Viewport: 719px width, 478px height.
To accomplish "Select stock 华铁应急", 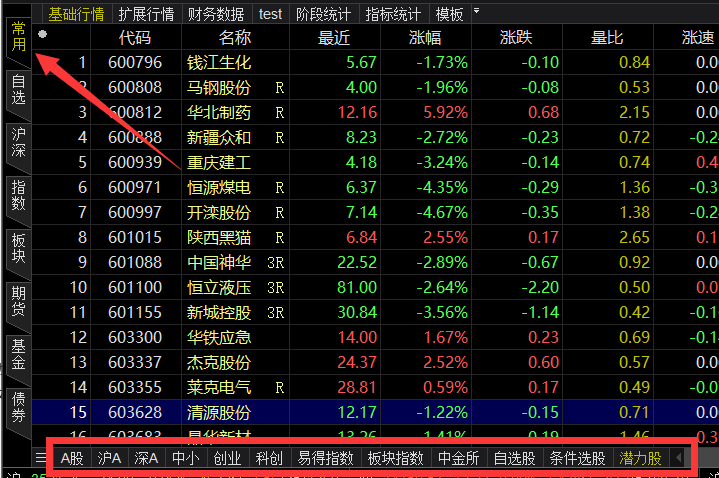I will (219, 338).
